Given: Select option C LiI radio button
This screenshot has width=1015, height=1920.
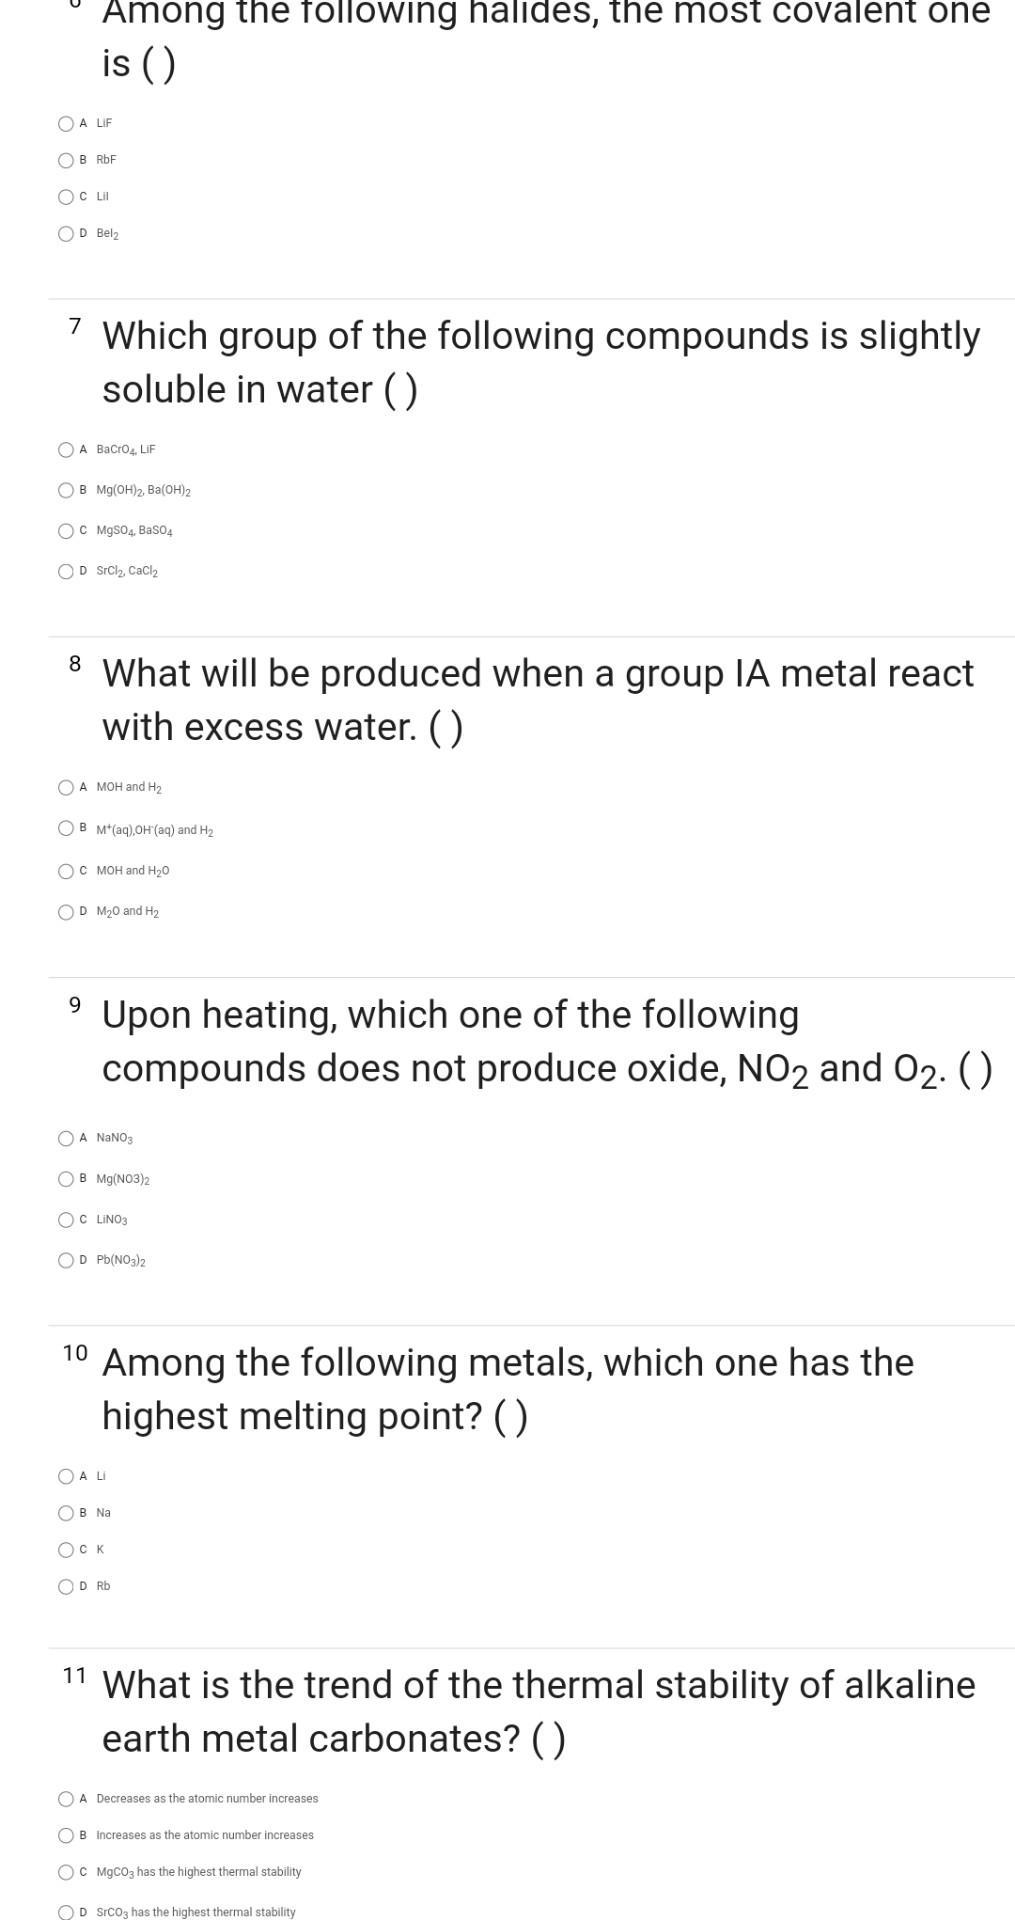Looking at the screenshot, I should [66, 196].
